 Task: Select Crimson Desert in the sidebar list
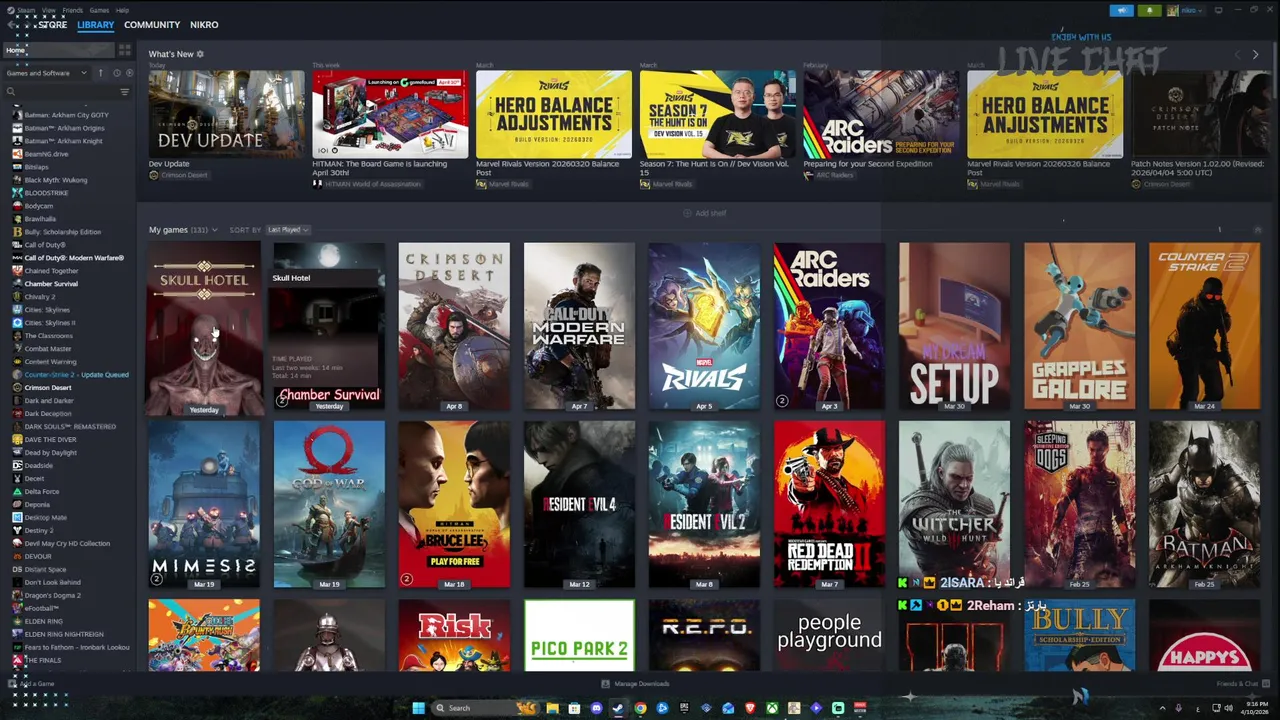(48, 388)
